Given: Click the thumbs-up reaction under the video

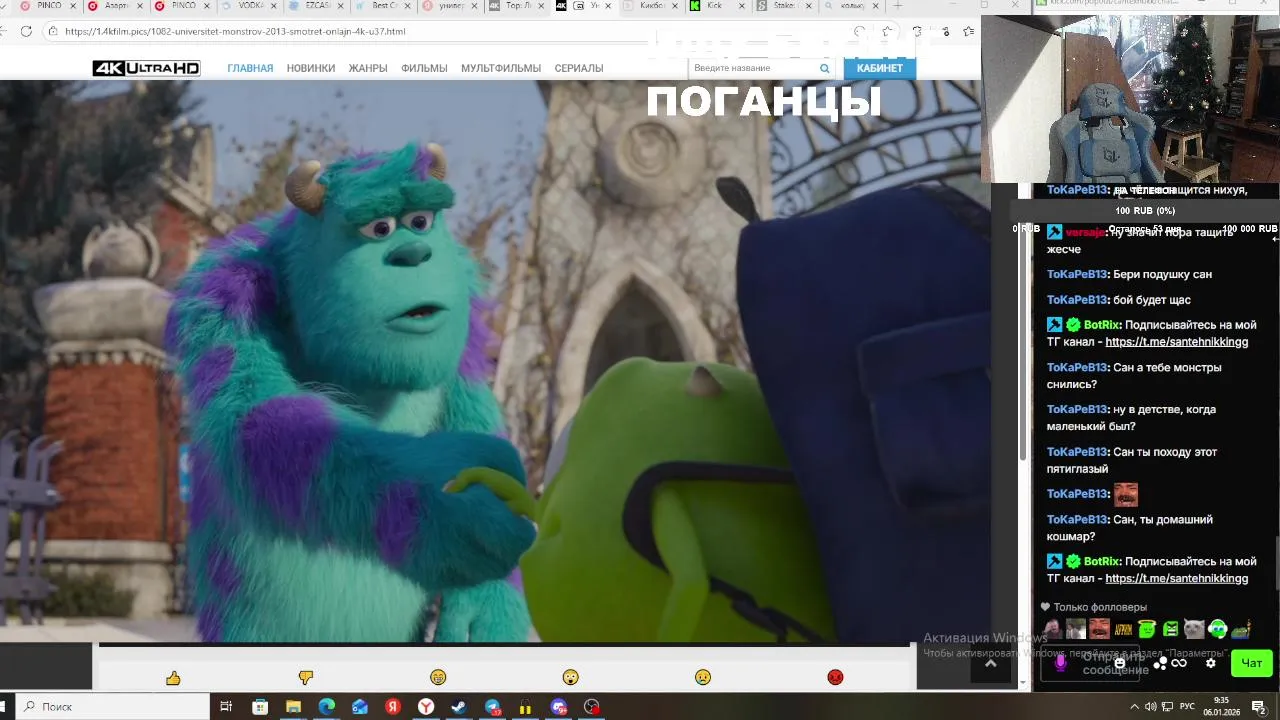Looking at the screenshot, I should click(x=173, y=678).
